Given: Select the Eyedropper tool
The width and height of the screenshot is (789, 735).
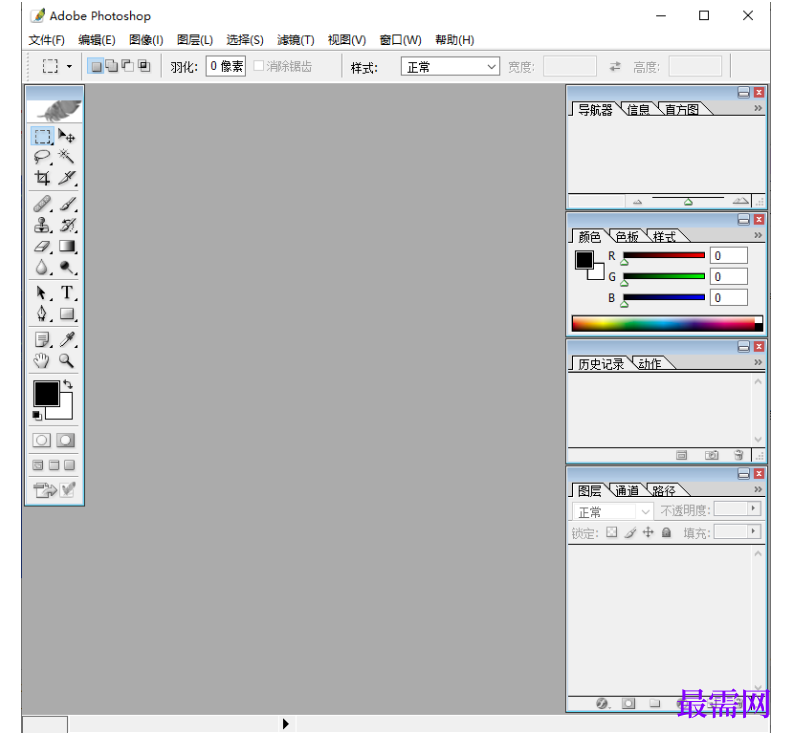Looking at the screenshot, I should point(66,340).
